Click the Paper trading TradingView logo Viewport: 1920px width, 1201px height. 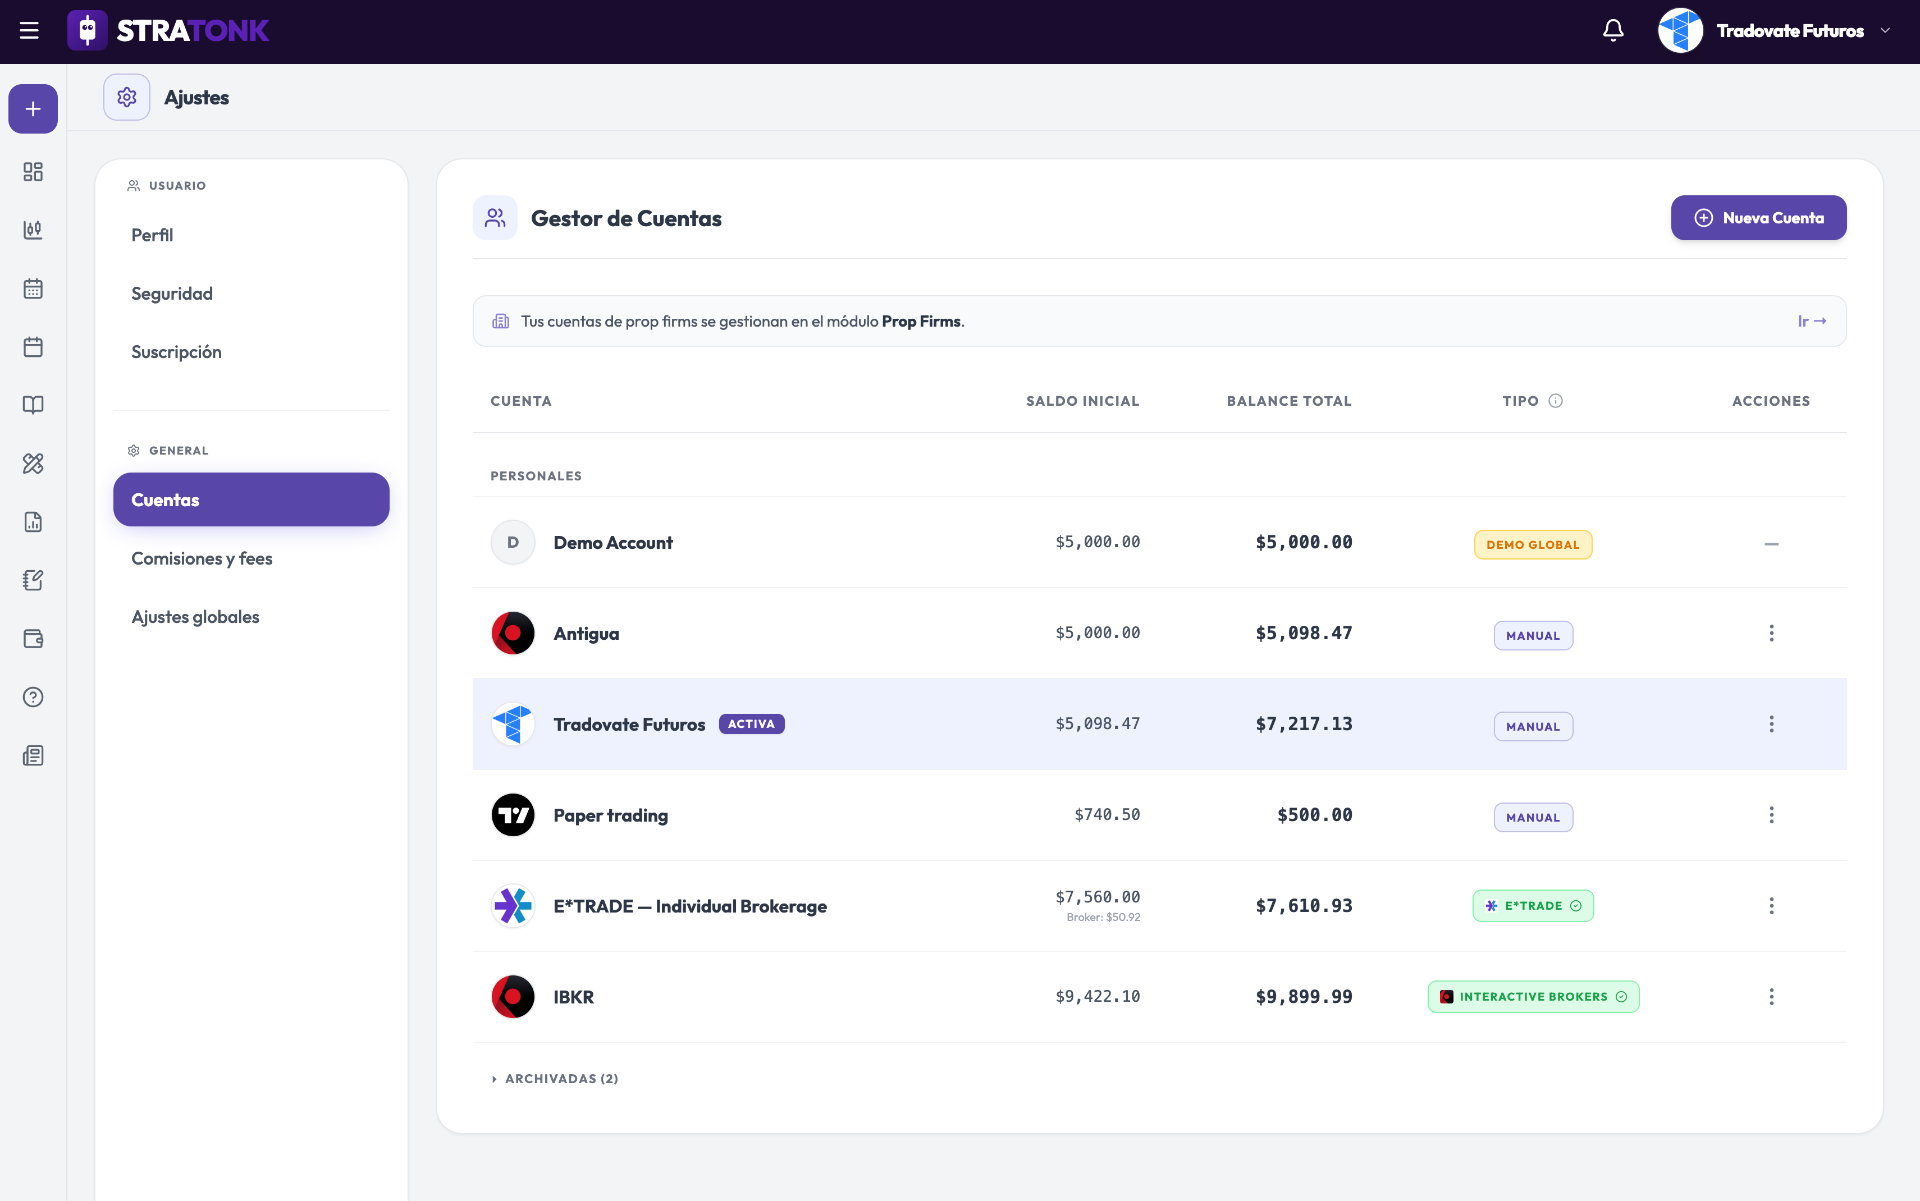coord(513,815)
